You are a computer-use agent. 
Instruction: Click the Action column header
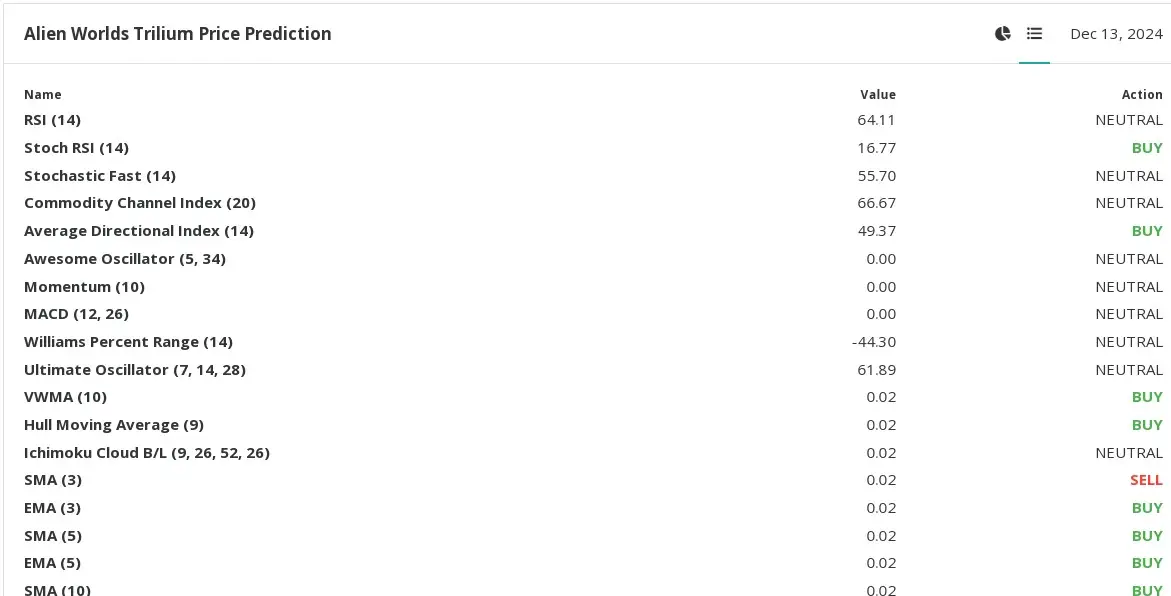[1142, 95]
